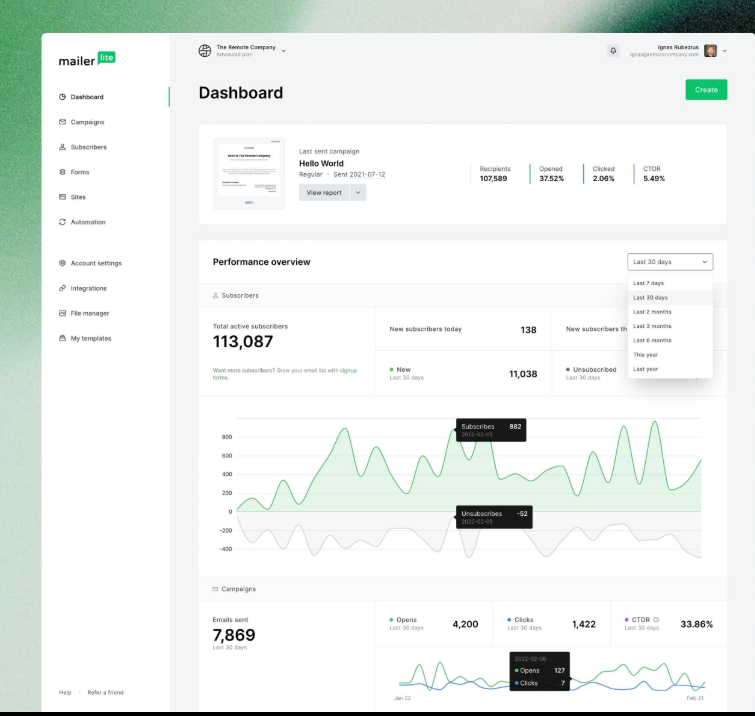Click the Refer a friend link

(x=105, y=692)
